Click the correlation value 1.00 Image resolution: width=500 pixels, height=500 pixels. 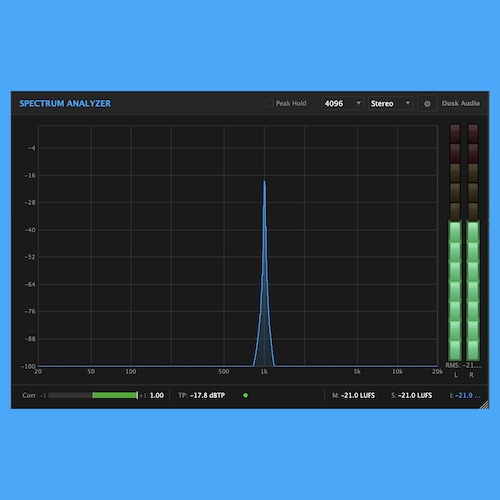pyautogui.click(x=157, y=395)
